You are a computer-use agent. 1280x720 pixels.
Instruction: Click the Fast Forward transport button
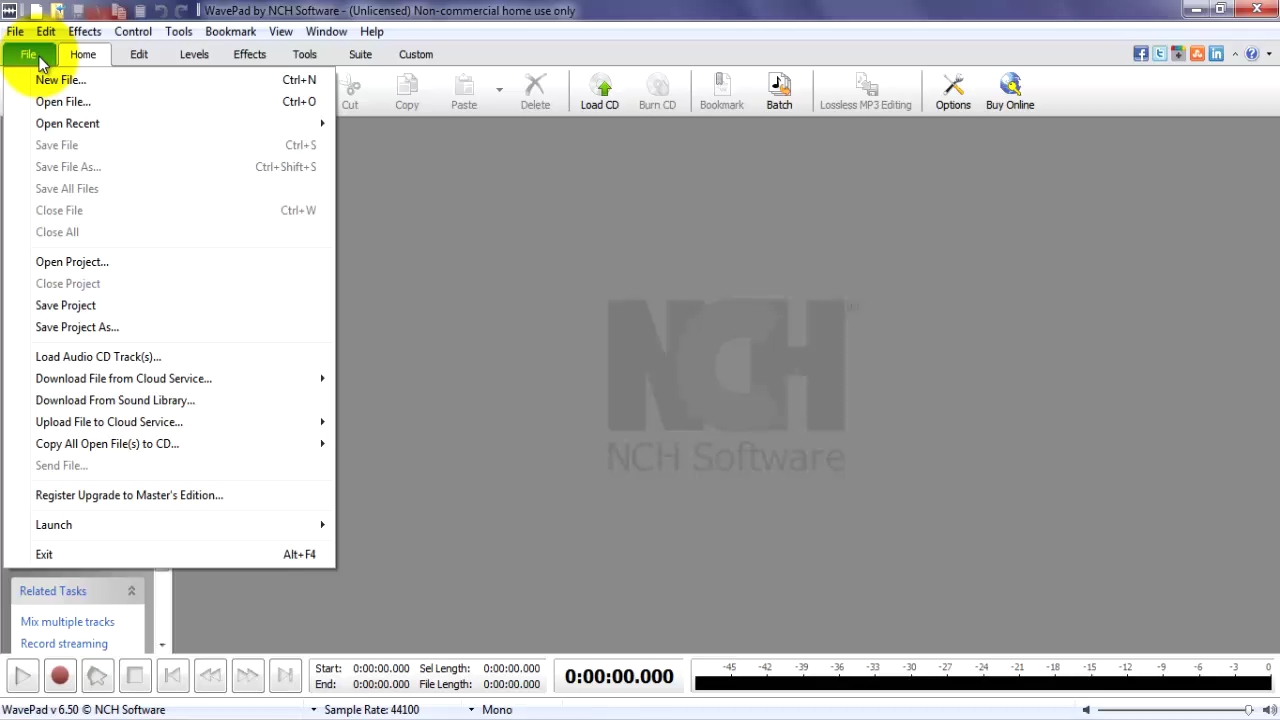point(248,676)
